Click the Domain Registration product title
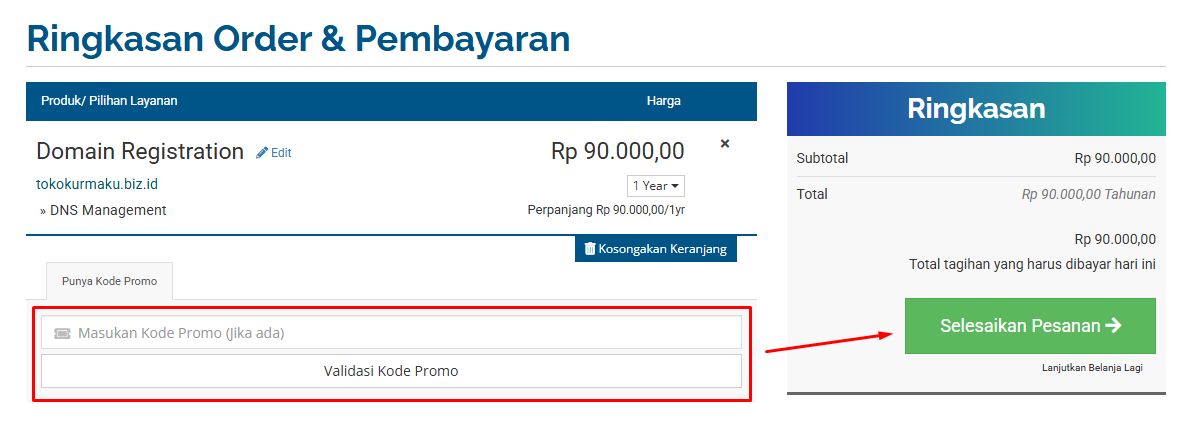1195x427 pixels. coord(140,152)
